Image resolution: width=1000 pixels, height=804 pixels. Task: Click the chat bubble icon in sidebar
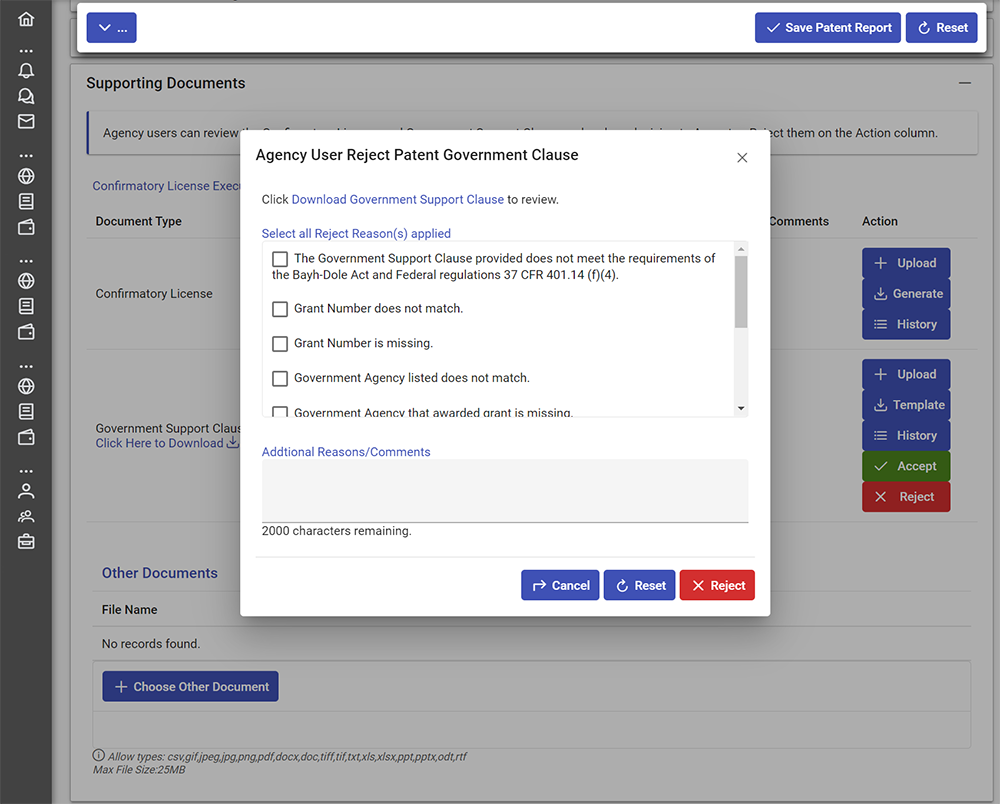(x=26, y=96)
